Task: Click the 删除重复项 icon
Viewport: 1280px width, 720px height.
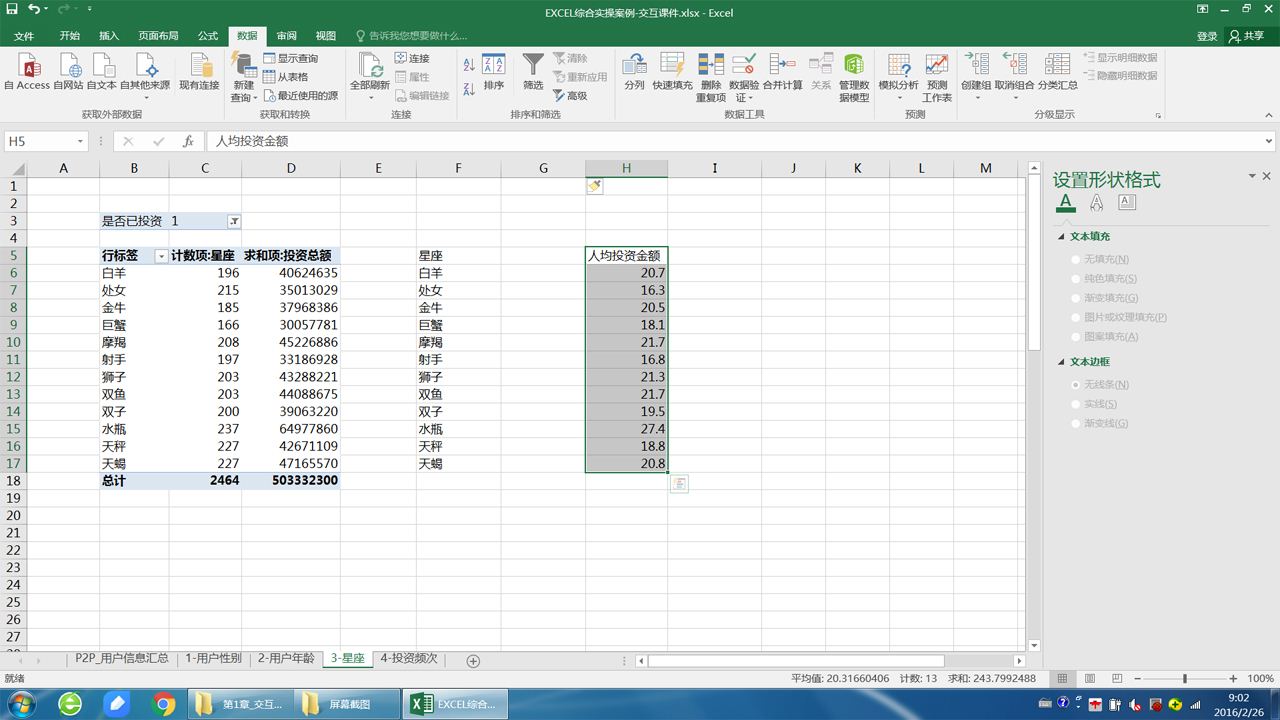Action: coord(711,65)
